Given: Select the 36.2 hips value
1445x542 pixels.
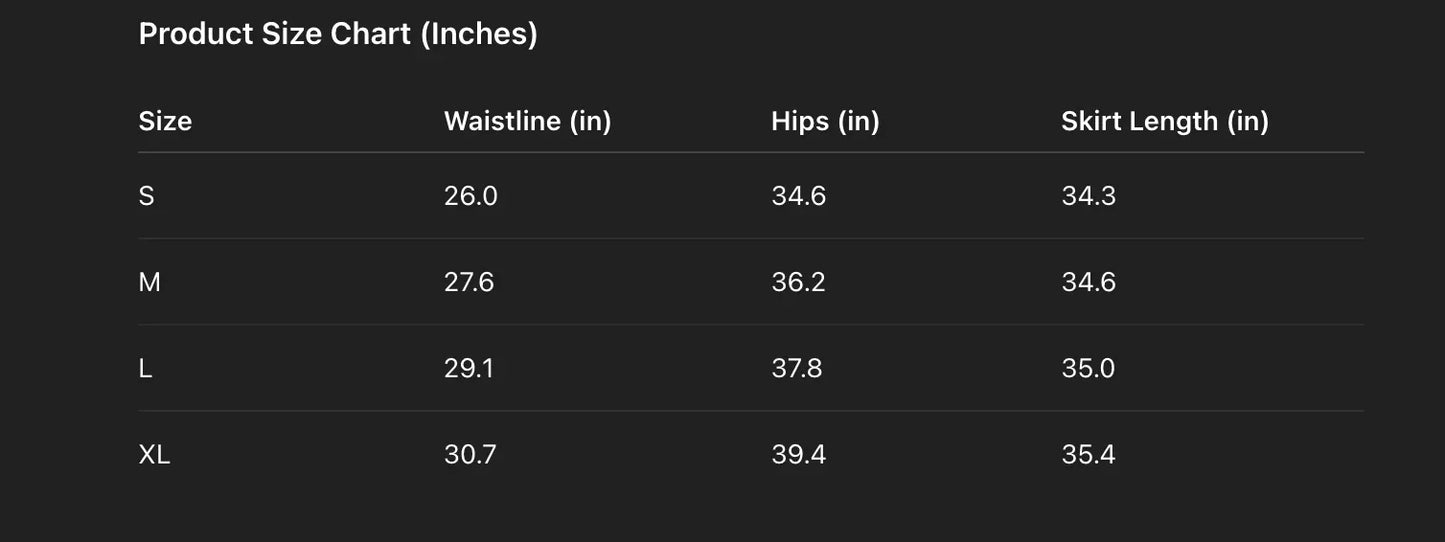Looking at the screenshot, I should [798, 282].
